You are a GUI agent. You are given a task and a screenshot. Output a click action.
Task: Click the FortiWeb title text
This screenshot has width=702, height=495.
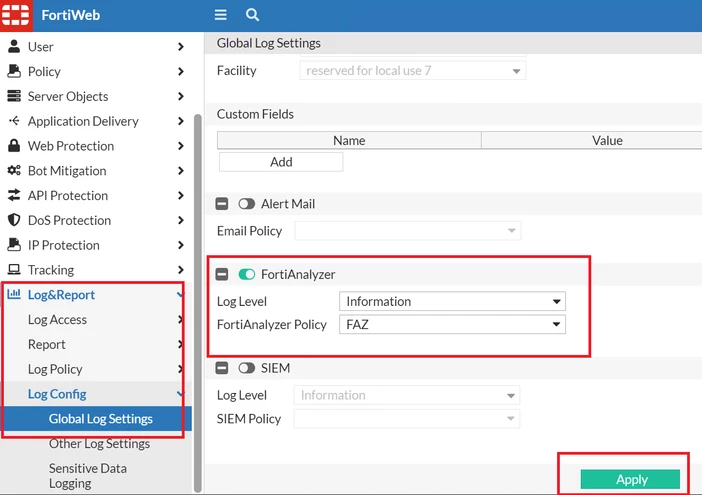tap(71, 15)
